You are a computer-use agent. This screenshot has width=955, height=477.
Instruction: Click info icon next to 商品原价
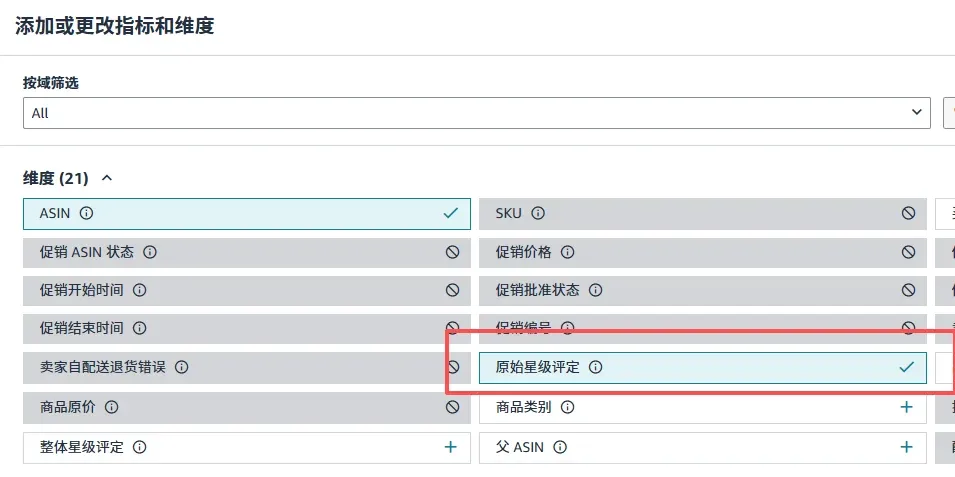pos(112,407)
